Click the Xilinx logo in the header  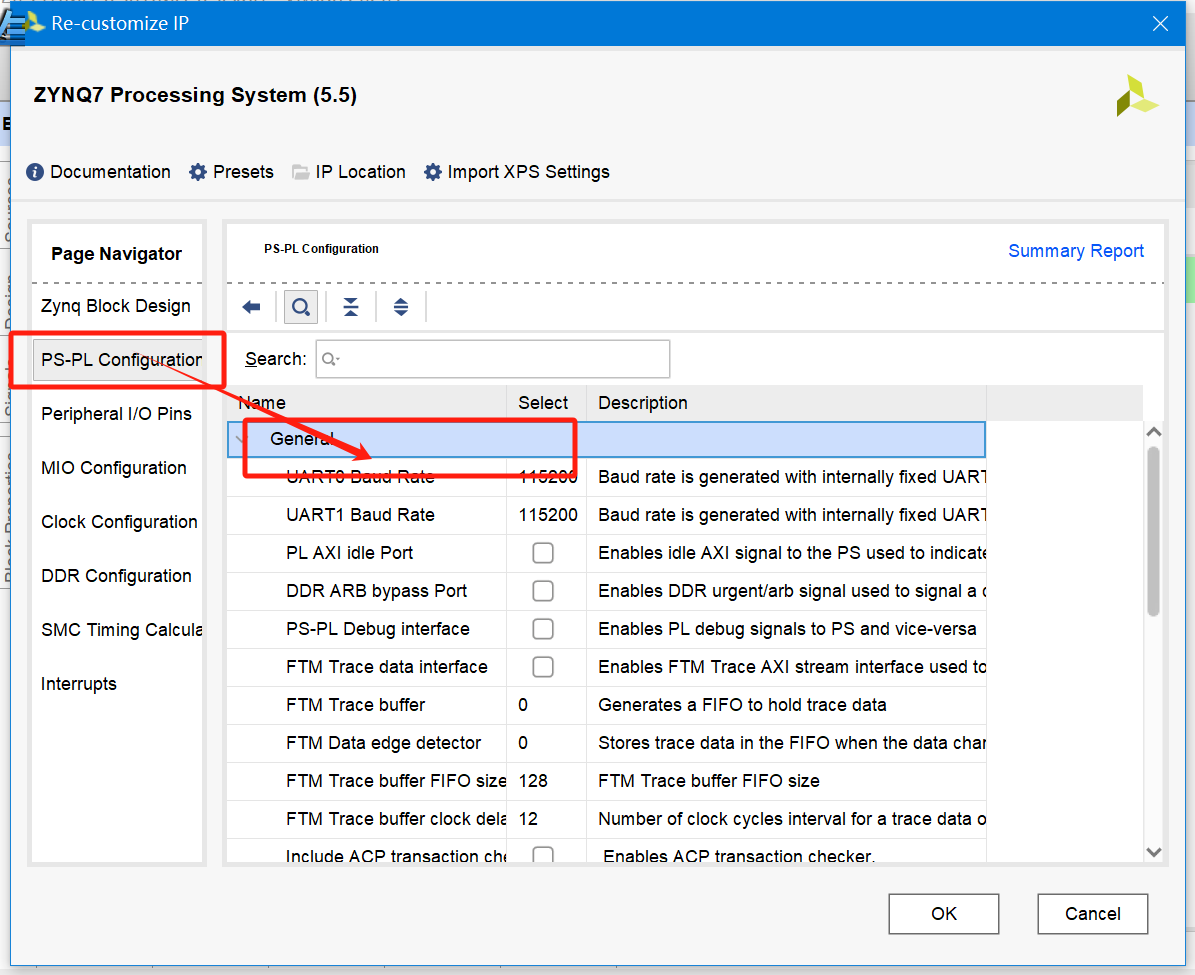point(1136,95)
